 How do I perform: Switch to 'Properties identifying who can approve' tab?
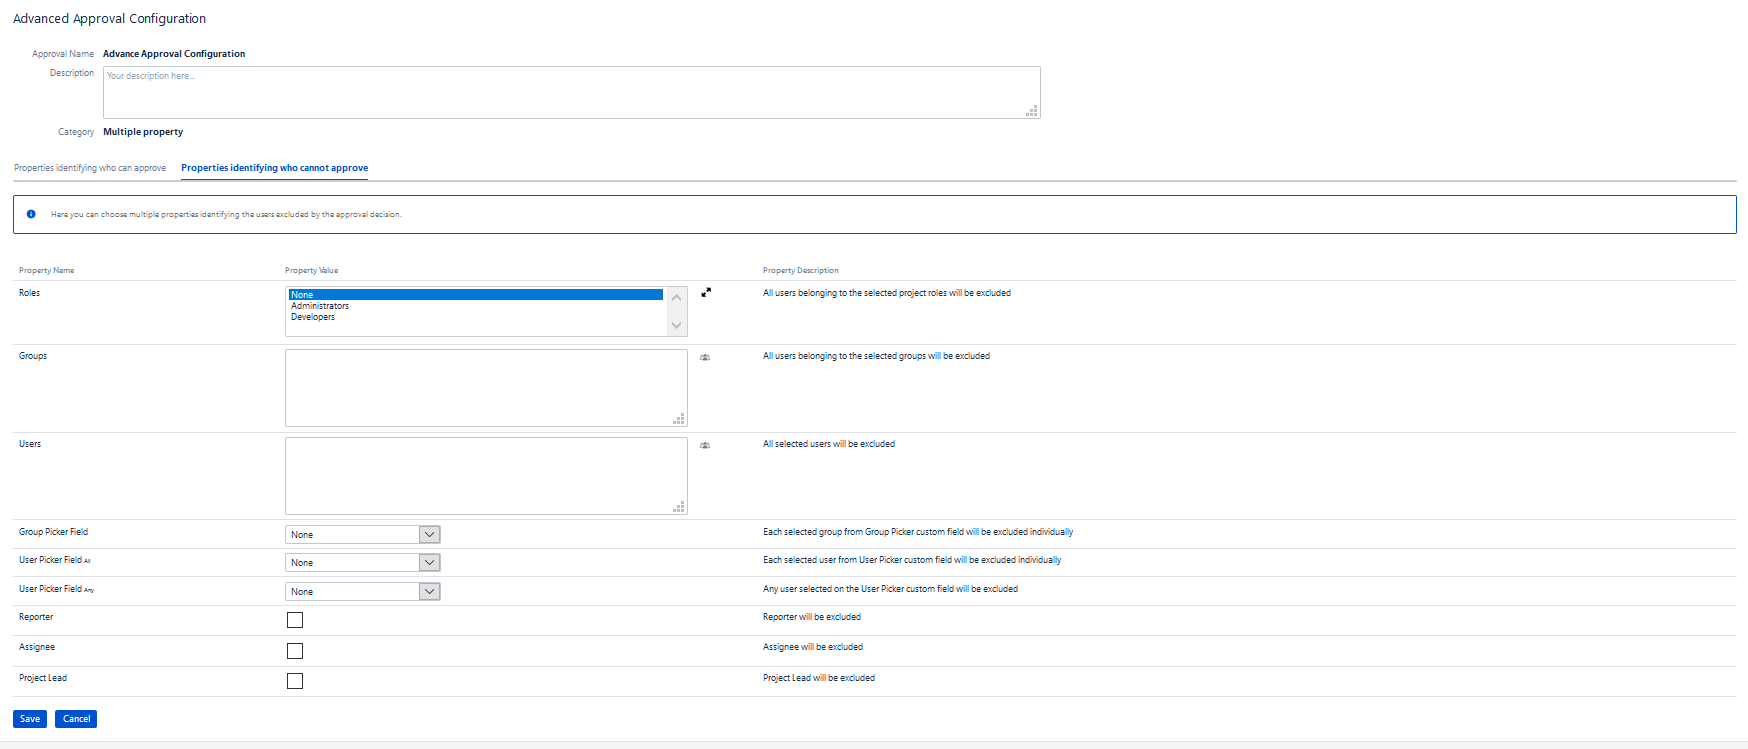point(90,168)
